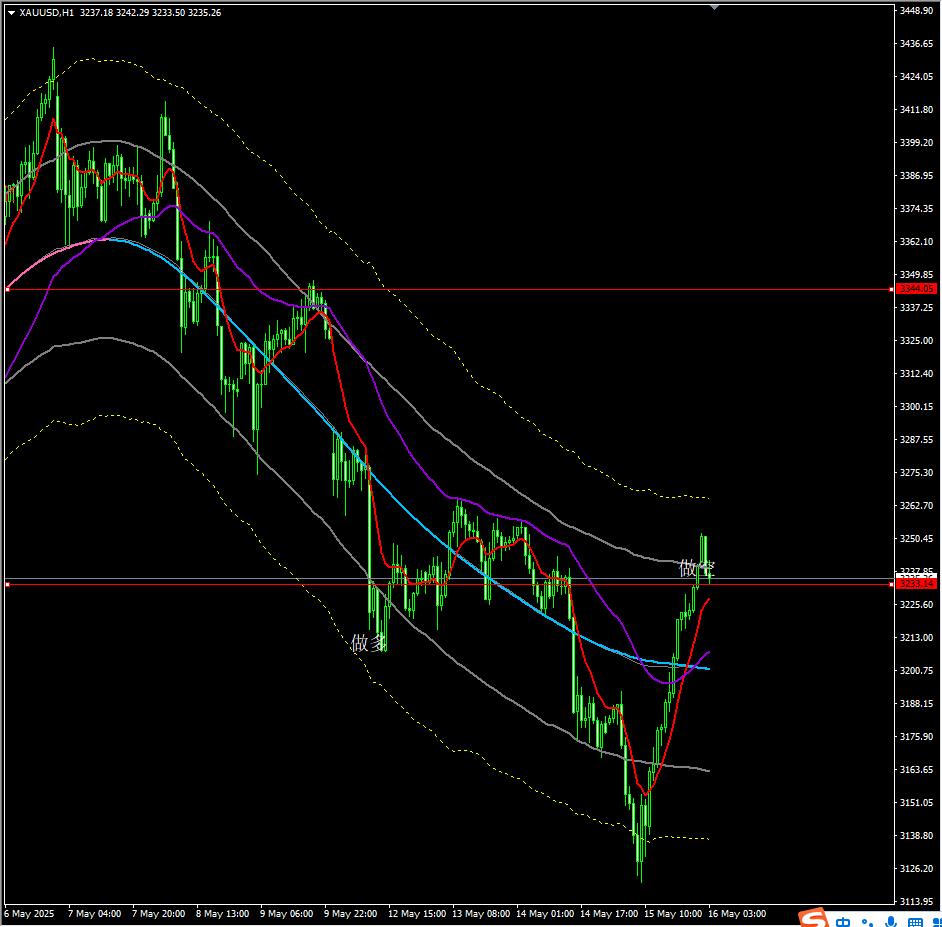The image size is (942, 927).
Task: Click the Sogou input method S icon
Action: [814, 918]
